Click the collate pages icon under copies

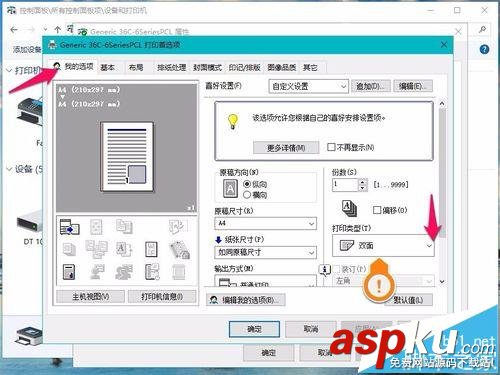(x=349, y=209)
